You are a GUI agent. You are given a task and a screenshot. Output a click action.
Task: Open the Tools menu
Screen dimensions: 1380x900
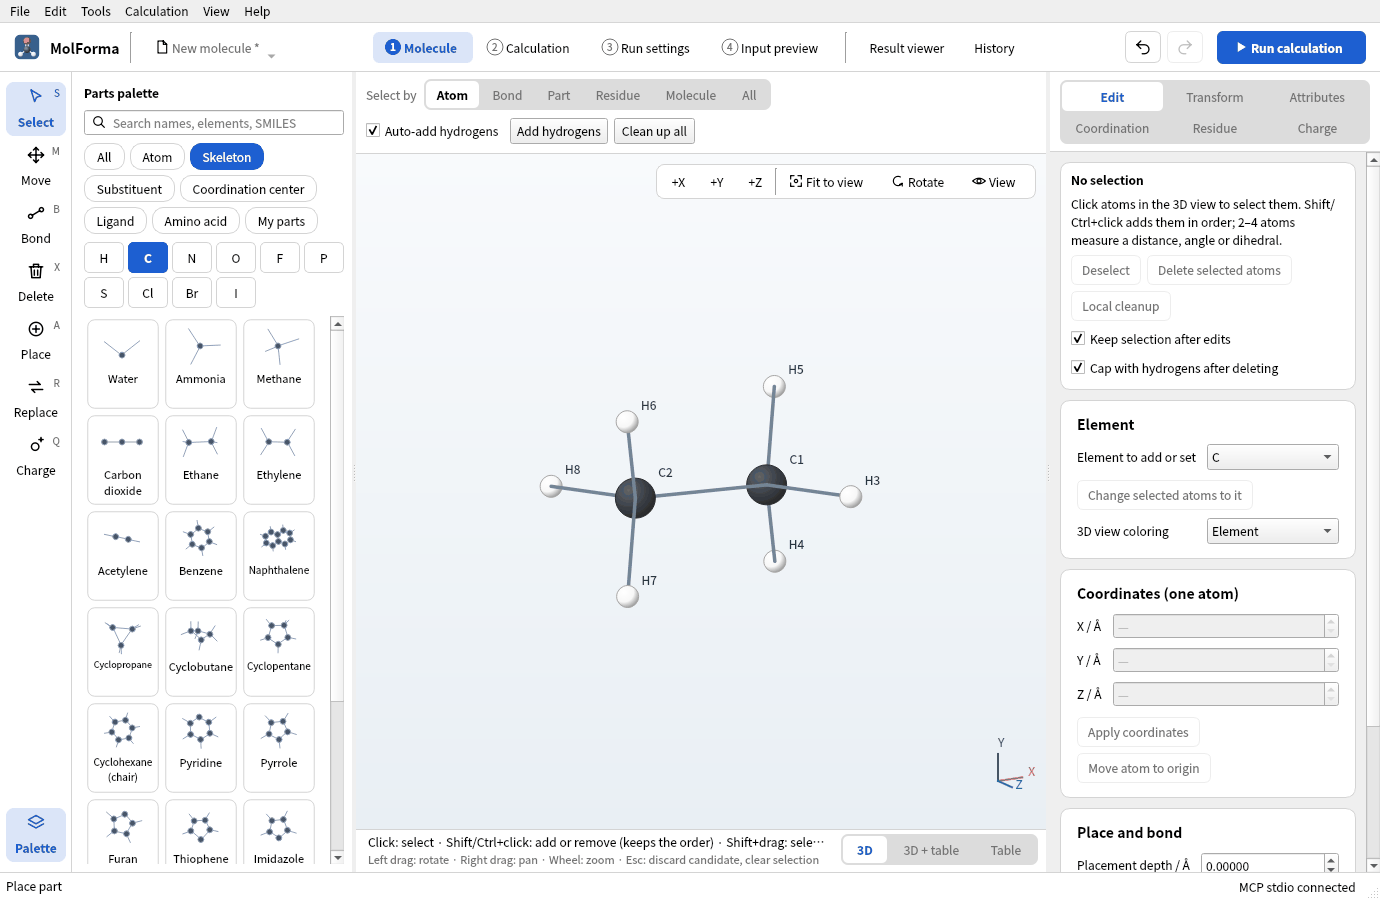coord(96,11)
